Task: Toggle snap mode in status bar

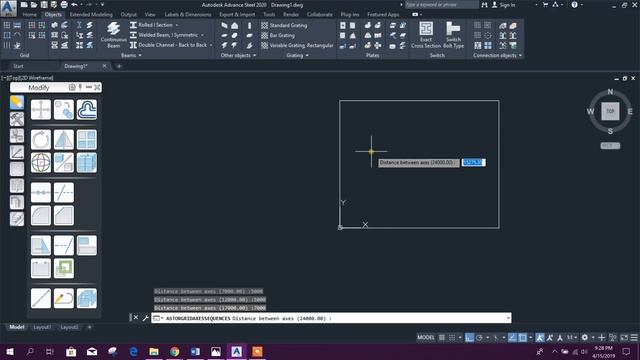Action: (x=452, y=338)
